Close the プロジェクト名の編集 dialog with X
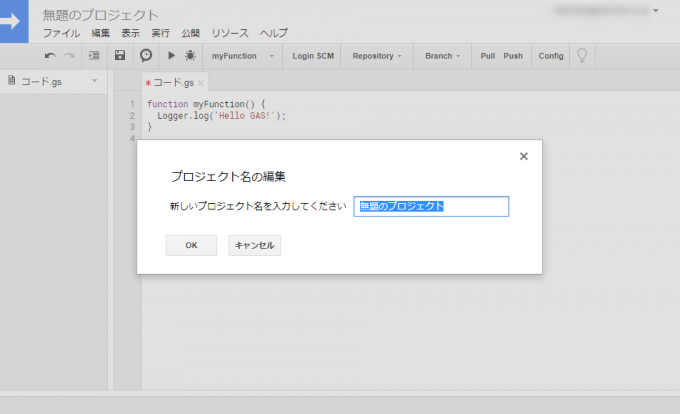The image size is (680, 414). click(524, 156)
